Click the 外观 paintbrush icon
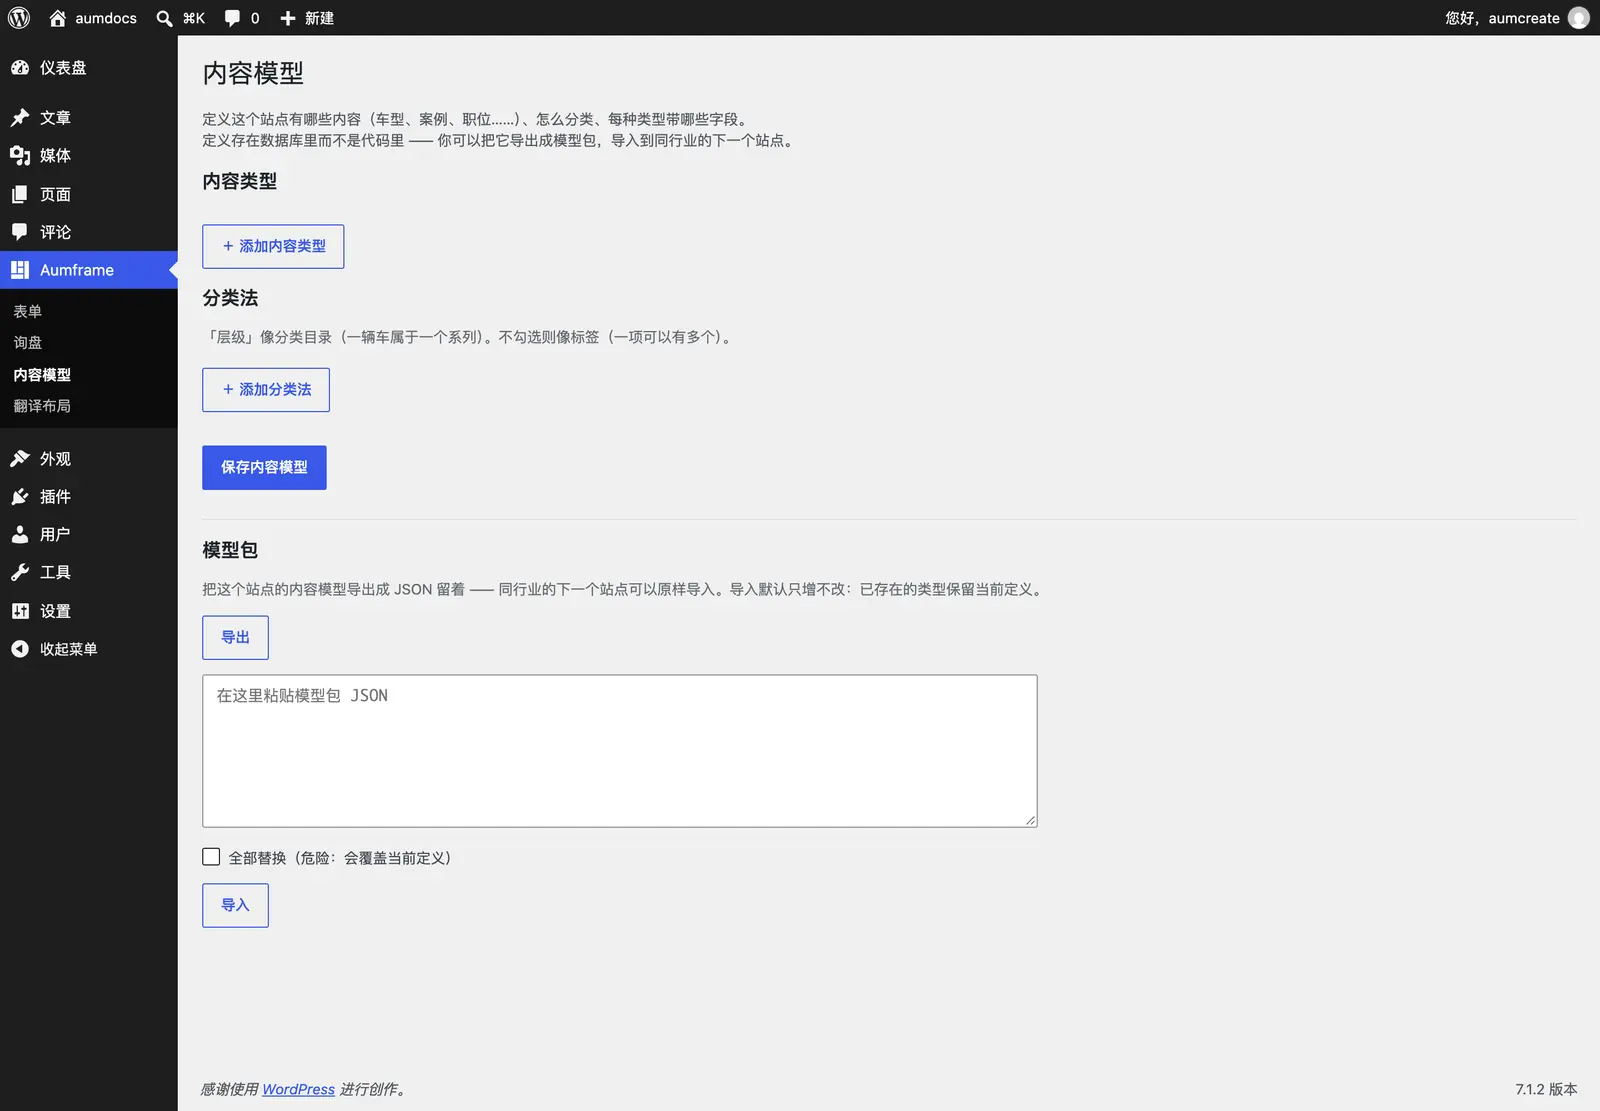Viewport: 1600px width, 1111px height. (20, 459)
